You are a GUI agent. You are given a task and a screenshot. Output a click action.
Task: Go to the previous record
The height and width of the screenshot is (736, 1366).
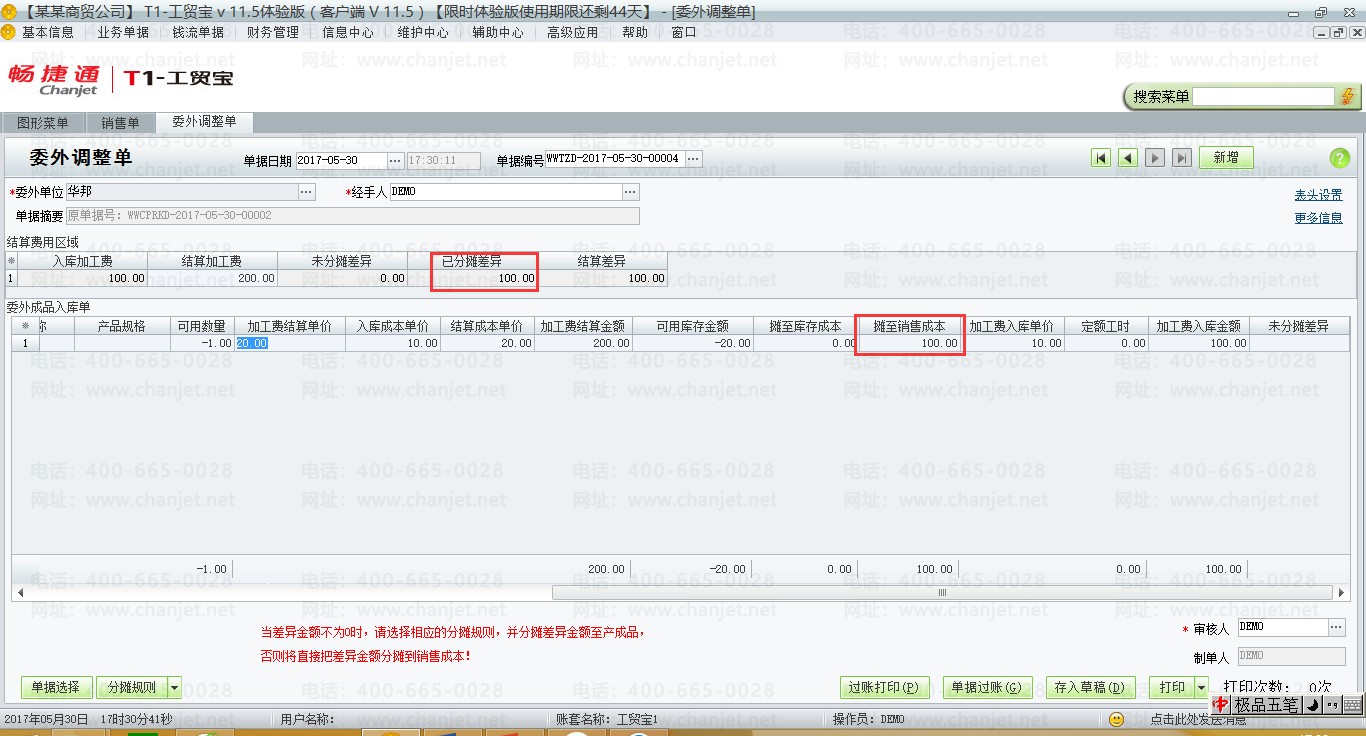tap(1128, 158)
